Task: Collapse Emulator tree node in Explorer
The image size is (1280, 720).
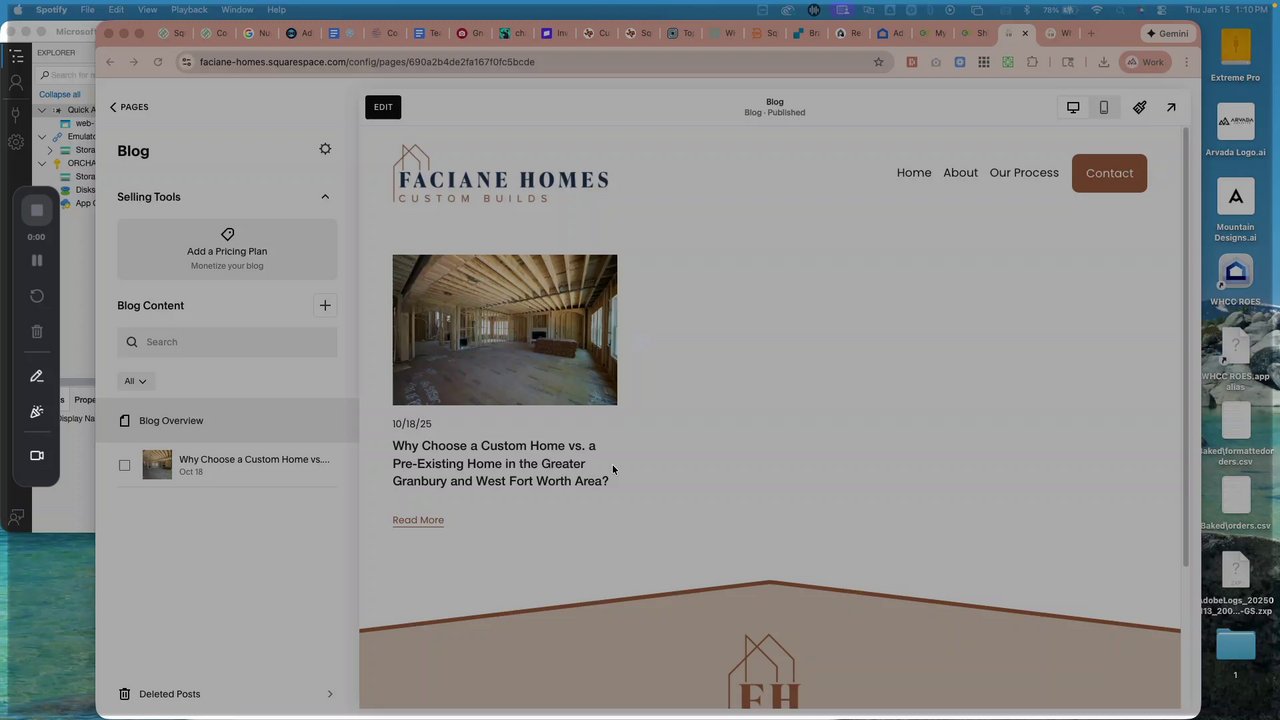Action: click(x=42, y=137)
